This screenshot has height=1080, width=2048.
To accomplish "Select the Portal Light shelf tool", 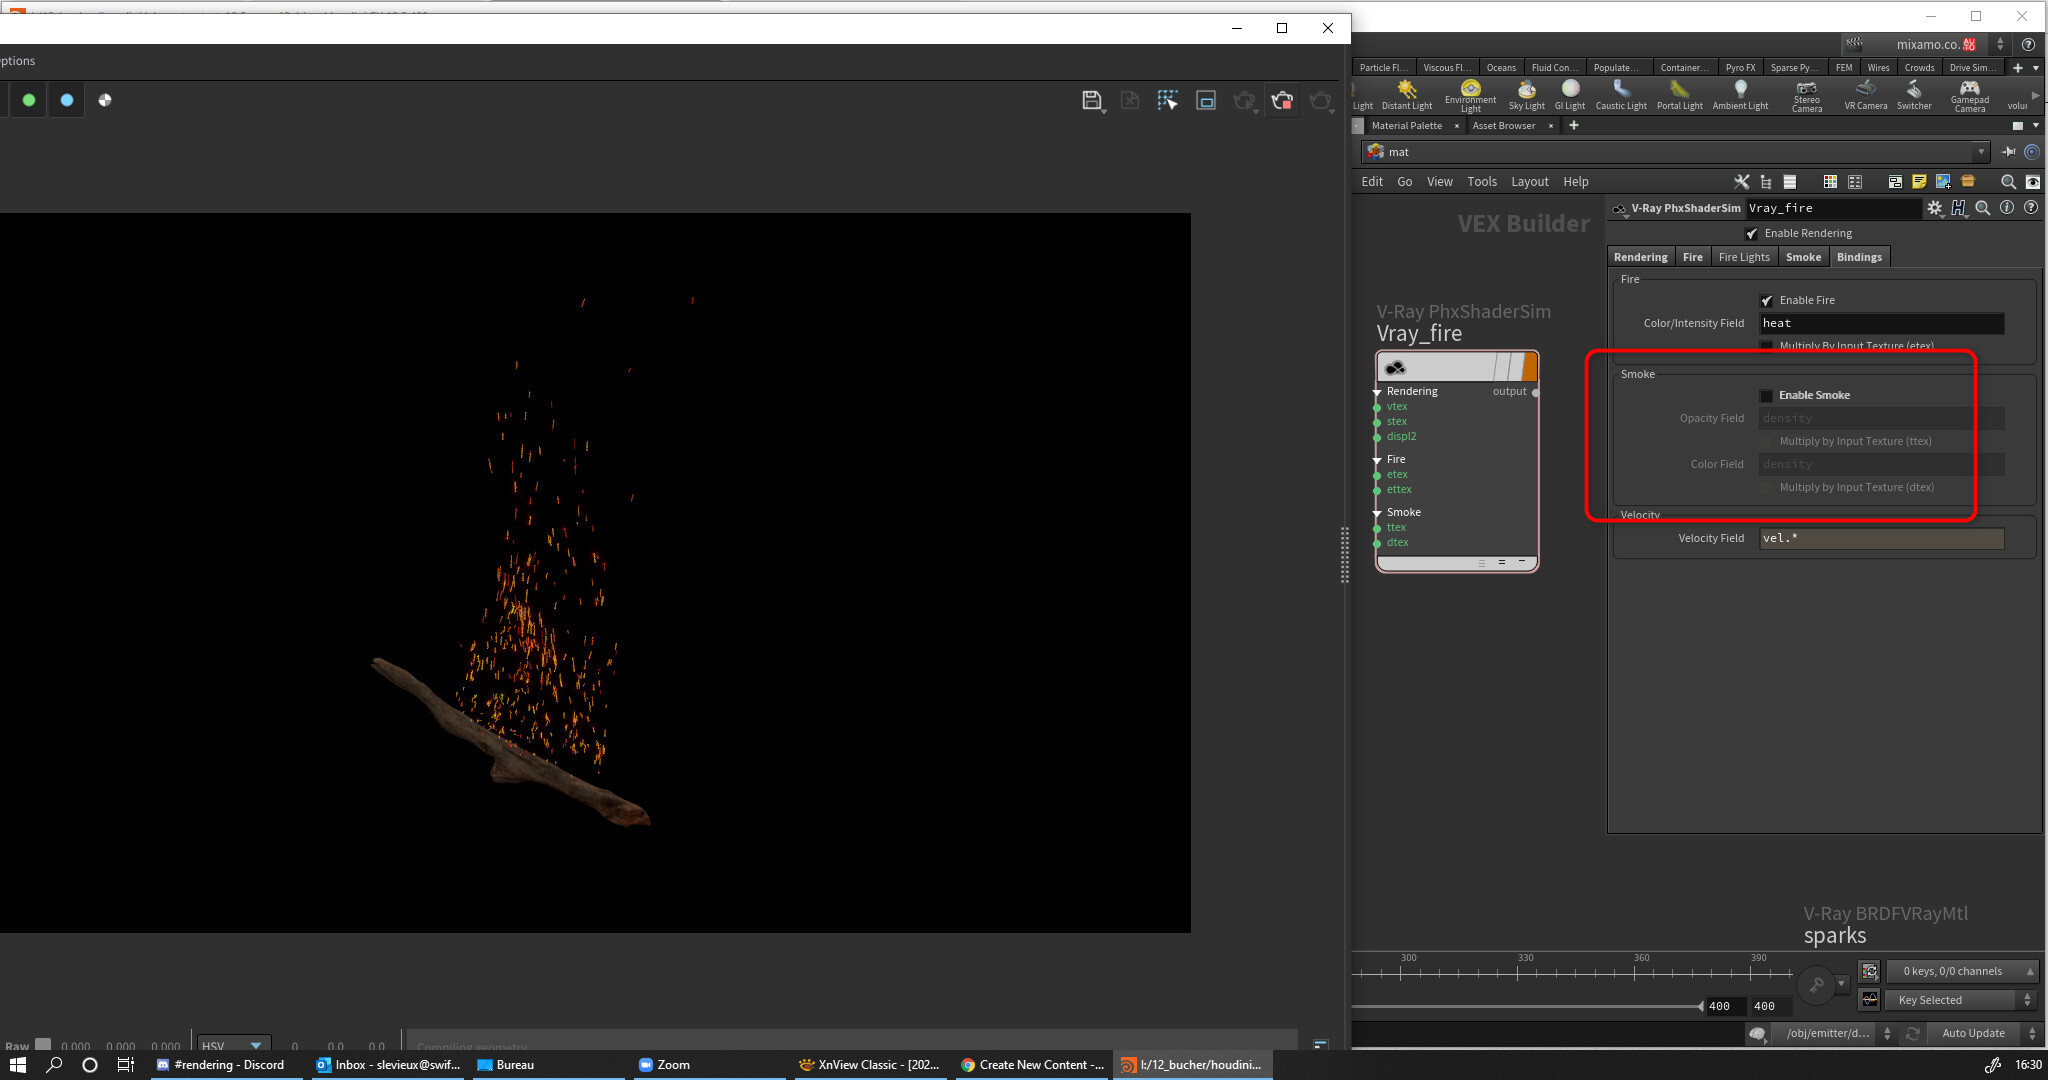I will [1679, 95].
